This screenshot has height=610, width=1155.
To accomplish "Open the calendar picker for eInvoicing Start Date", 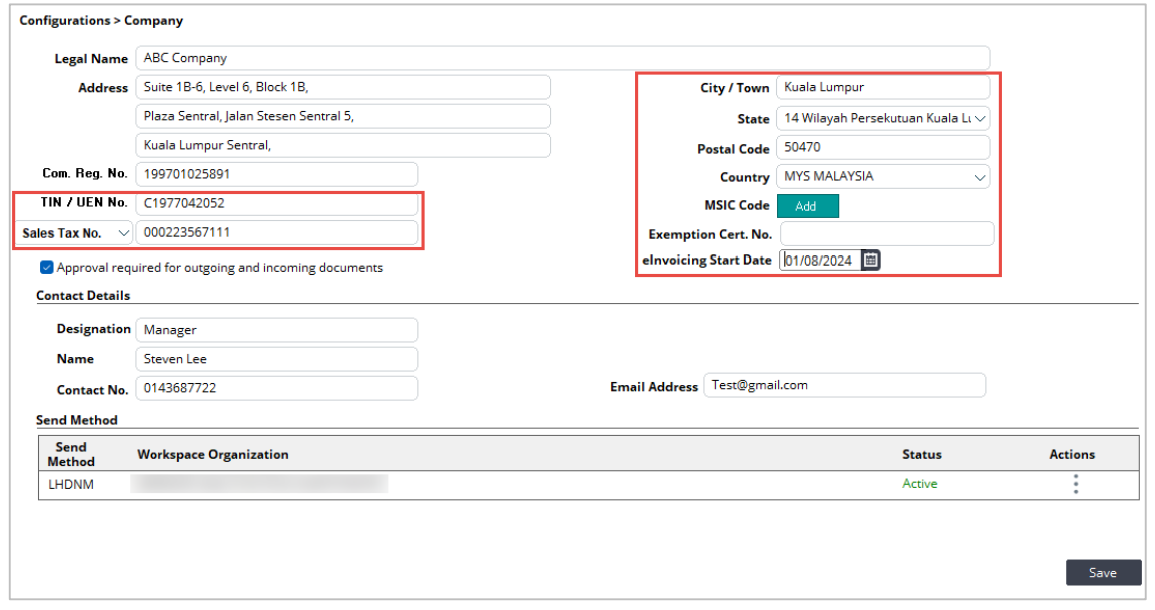I will [871, 260].
